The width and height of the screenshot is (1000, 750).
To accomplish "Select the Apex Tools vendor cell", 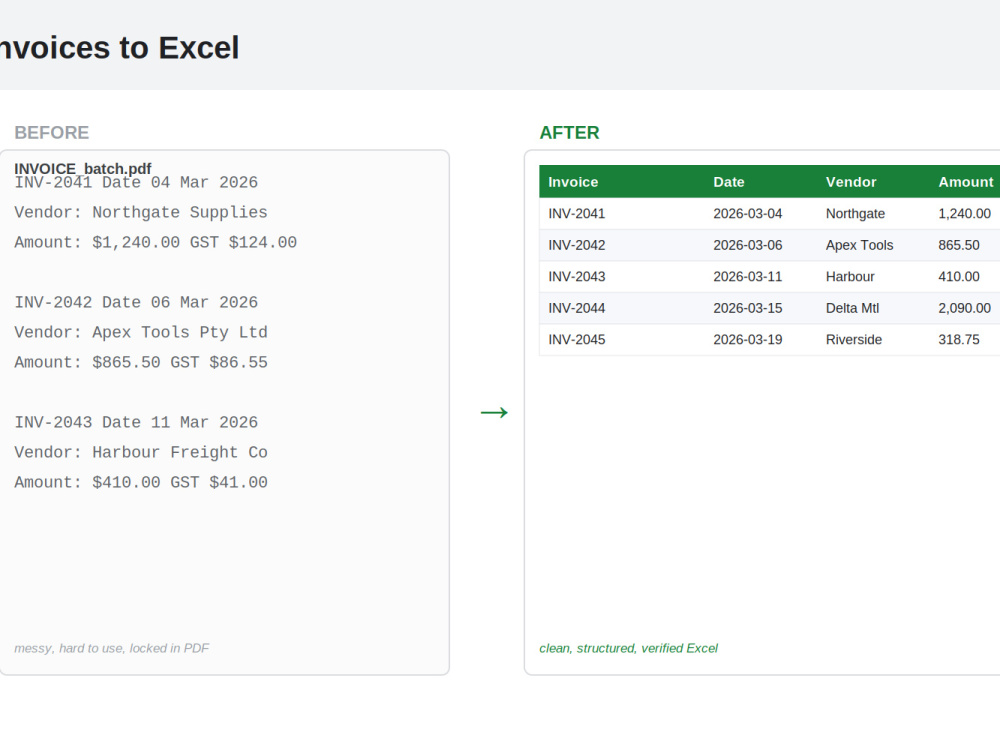I will tap(873, 245).
